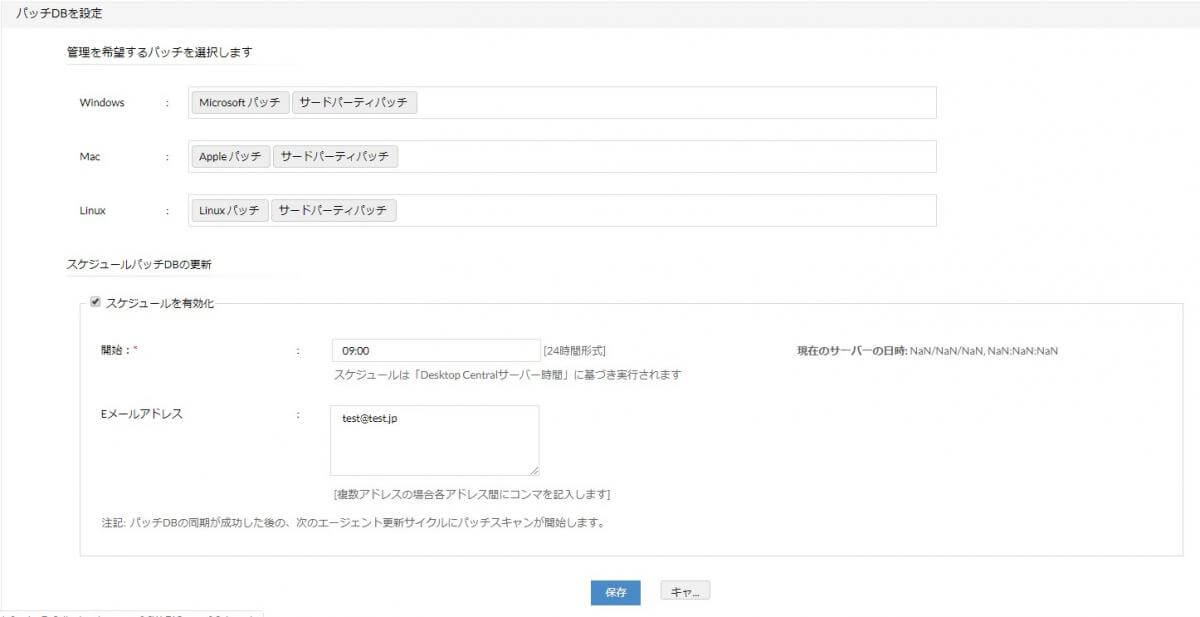
Task: Click the 現在のサーバーの日時 text
Action: click(x=927, y=351)
